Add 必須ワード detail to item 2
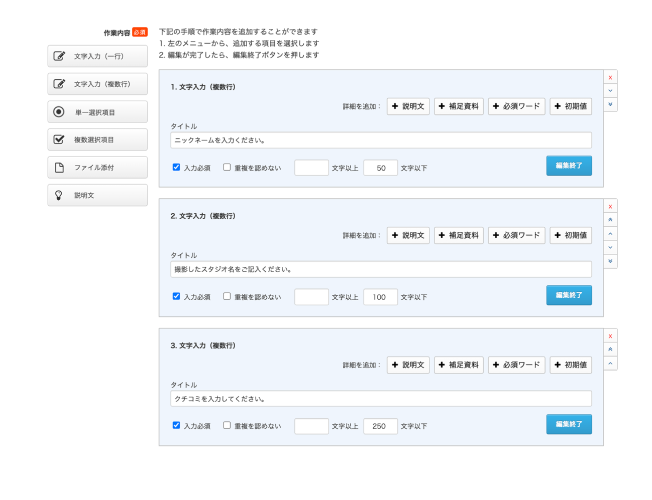This screenshot has width=652, height=500. click(x=517, y=236)
